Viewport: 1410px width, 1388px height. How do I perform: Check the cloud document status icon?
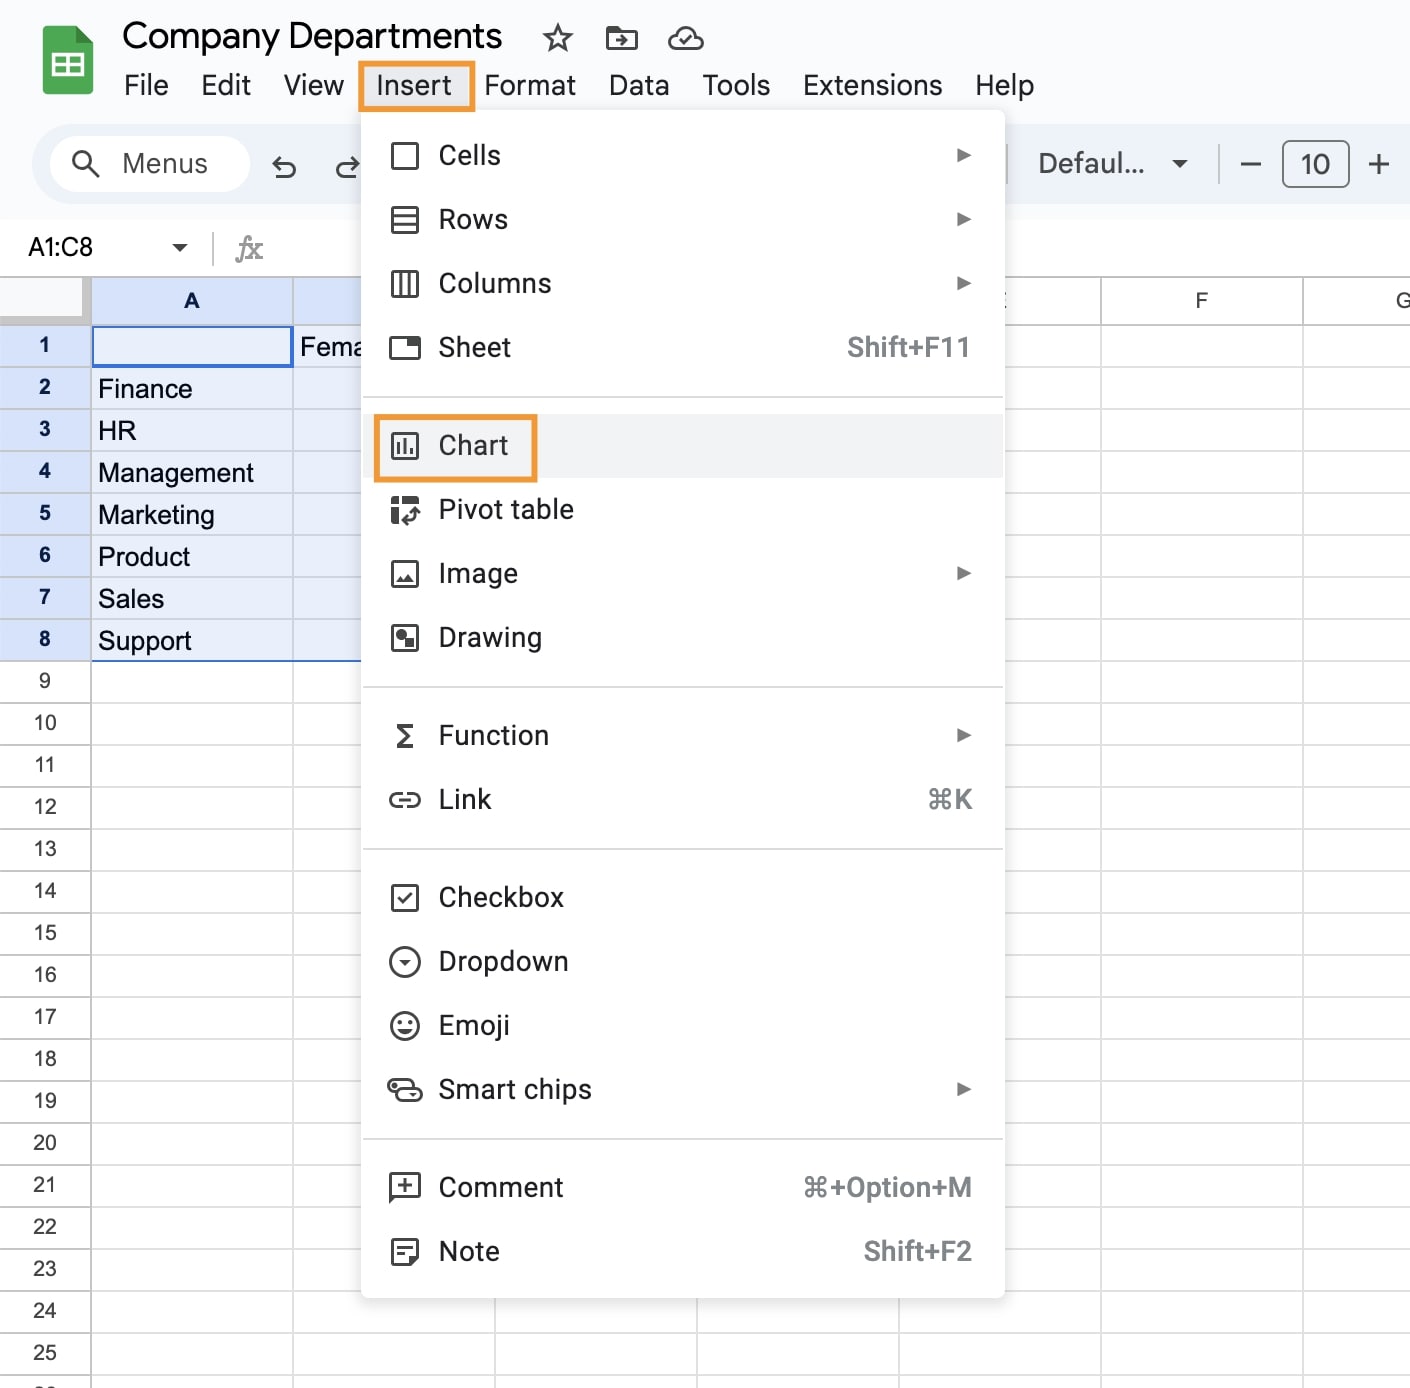685,39
